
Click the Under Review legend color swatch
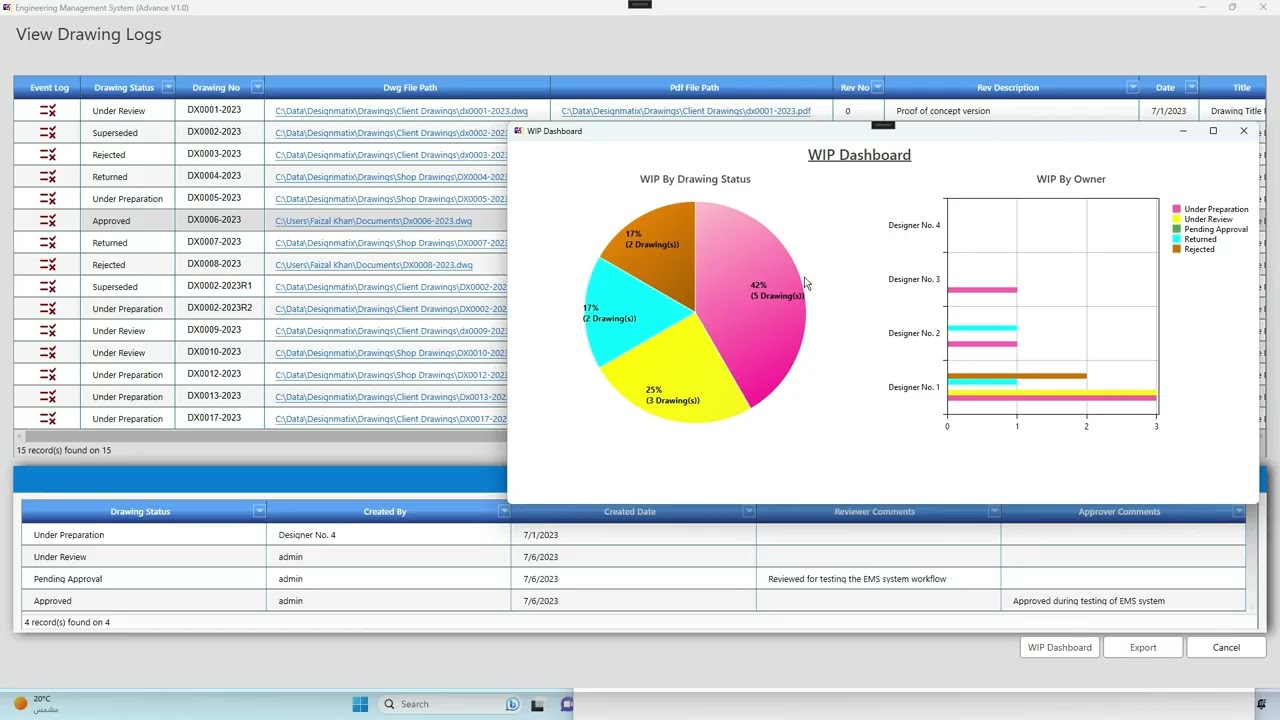click(1177, 219)
